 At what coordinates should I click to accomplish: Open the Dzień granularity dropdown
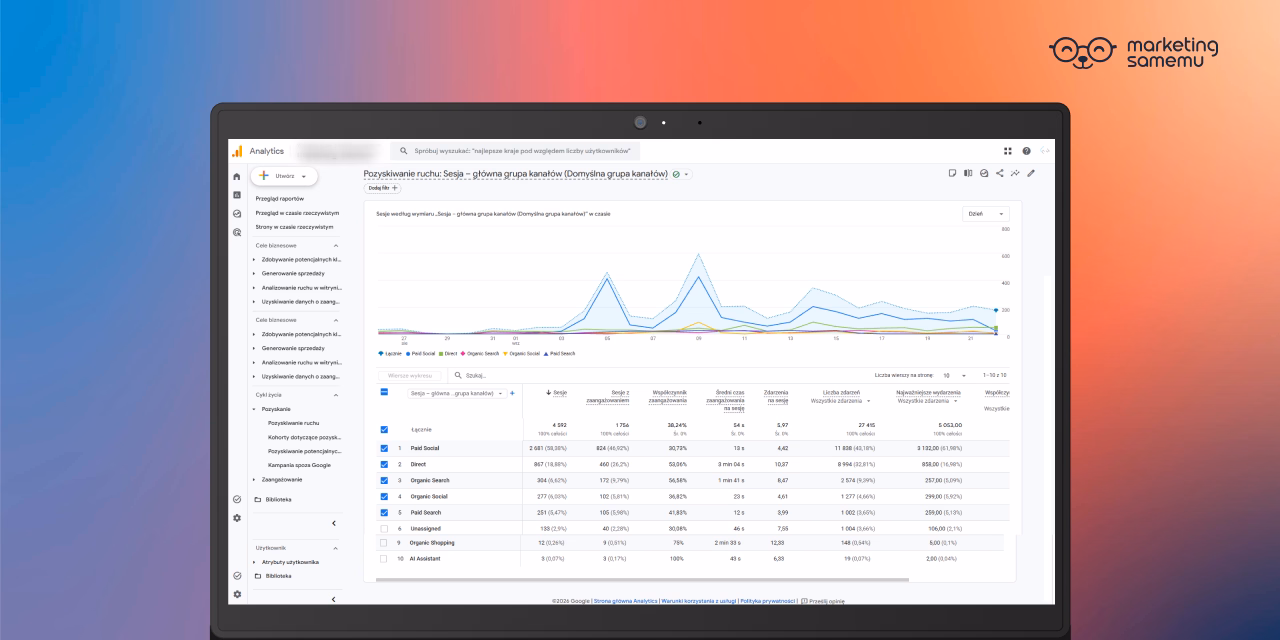coord(986,213)
